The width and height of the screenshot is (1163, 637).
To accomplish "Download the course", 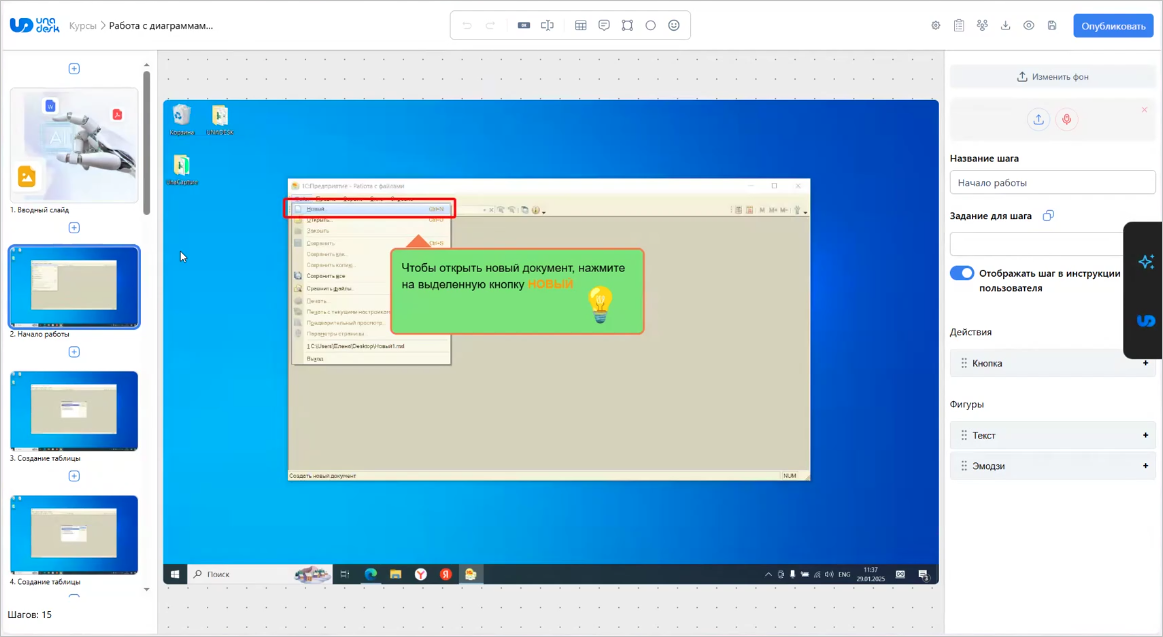I will tap(1005, 25).
